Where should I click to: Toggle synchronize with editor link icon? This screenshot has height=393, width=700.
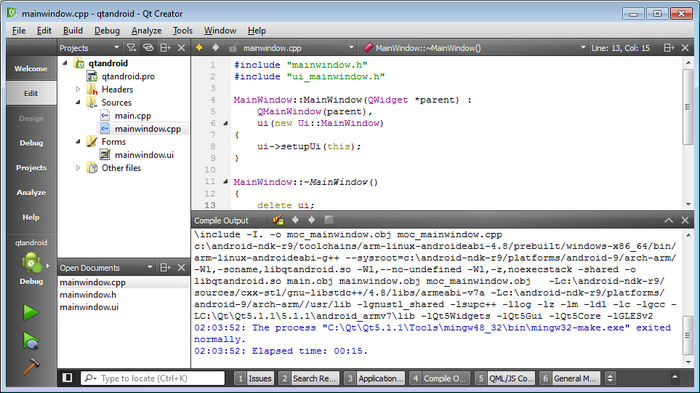[148, 47]
